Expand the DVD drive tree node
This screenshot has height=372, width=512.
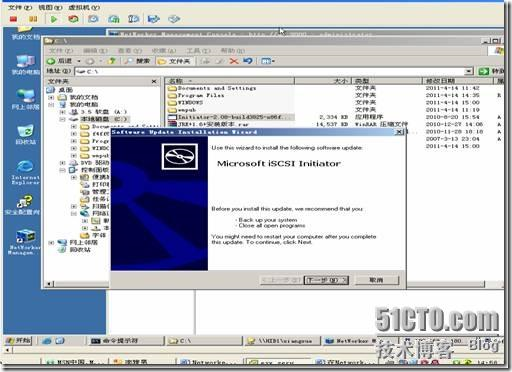tap(62, 163)
